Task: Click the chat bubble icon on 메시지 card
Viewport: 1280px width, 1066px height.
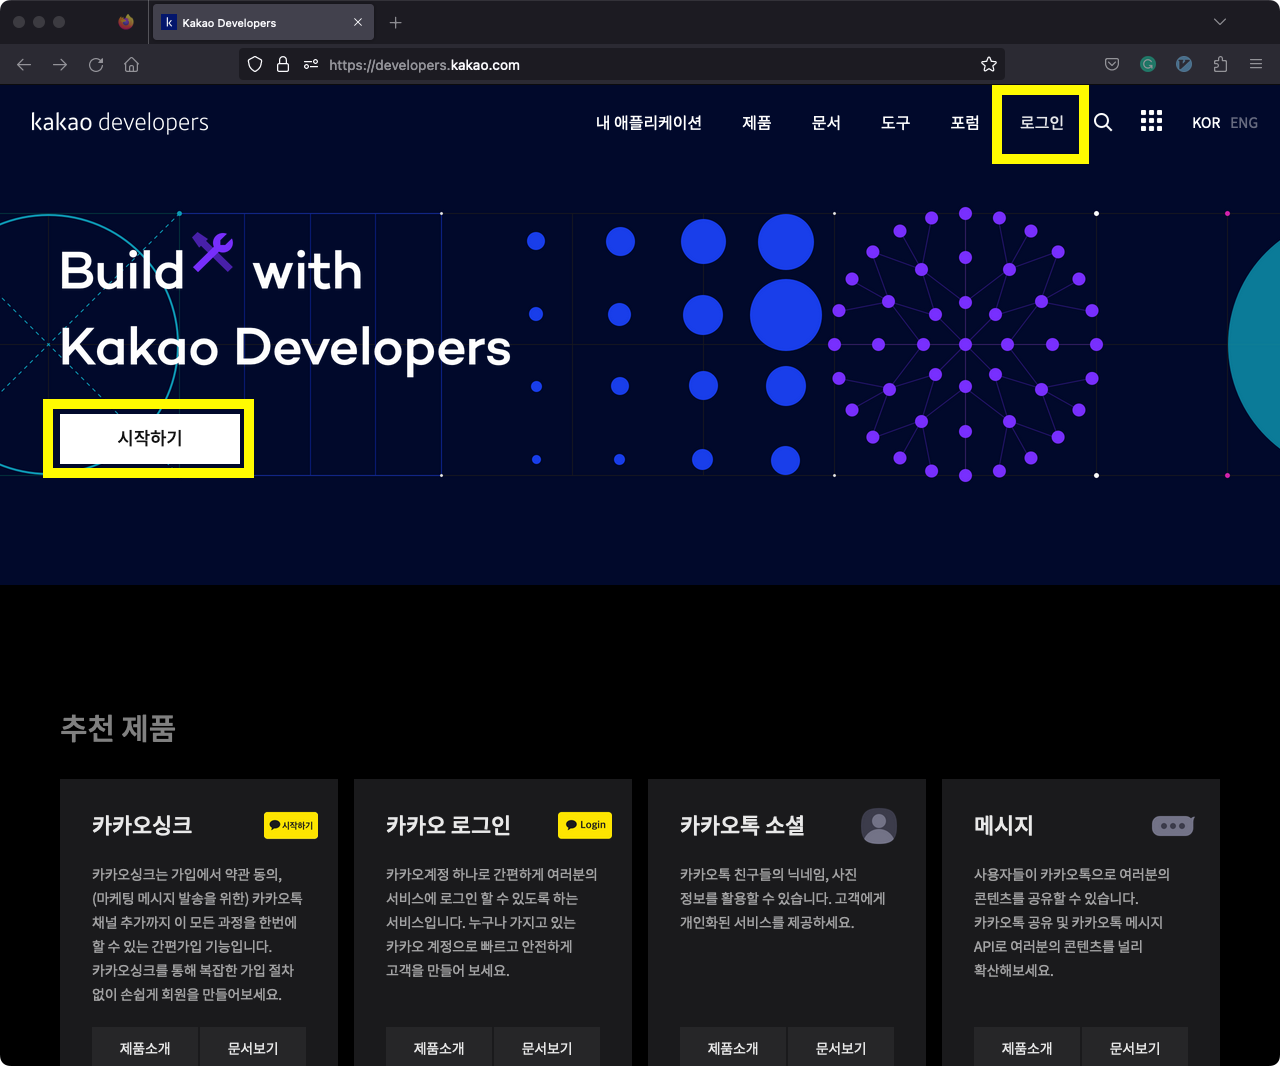Action: (1173, 826)
